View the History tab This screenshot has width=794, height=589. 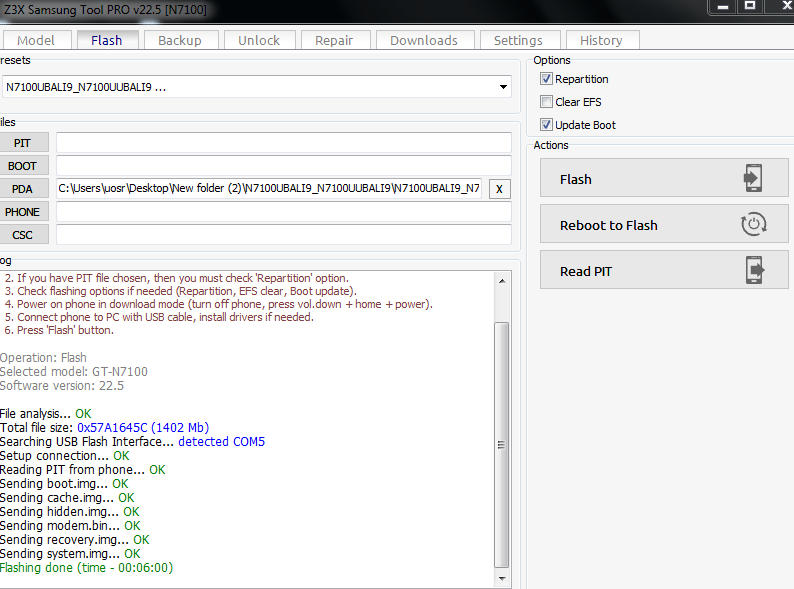coord(601,40)
